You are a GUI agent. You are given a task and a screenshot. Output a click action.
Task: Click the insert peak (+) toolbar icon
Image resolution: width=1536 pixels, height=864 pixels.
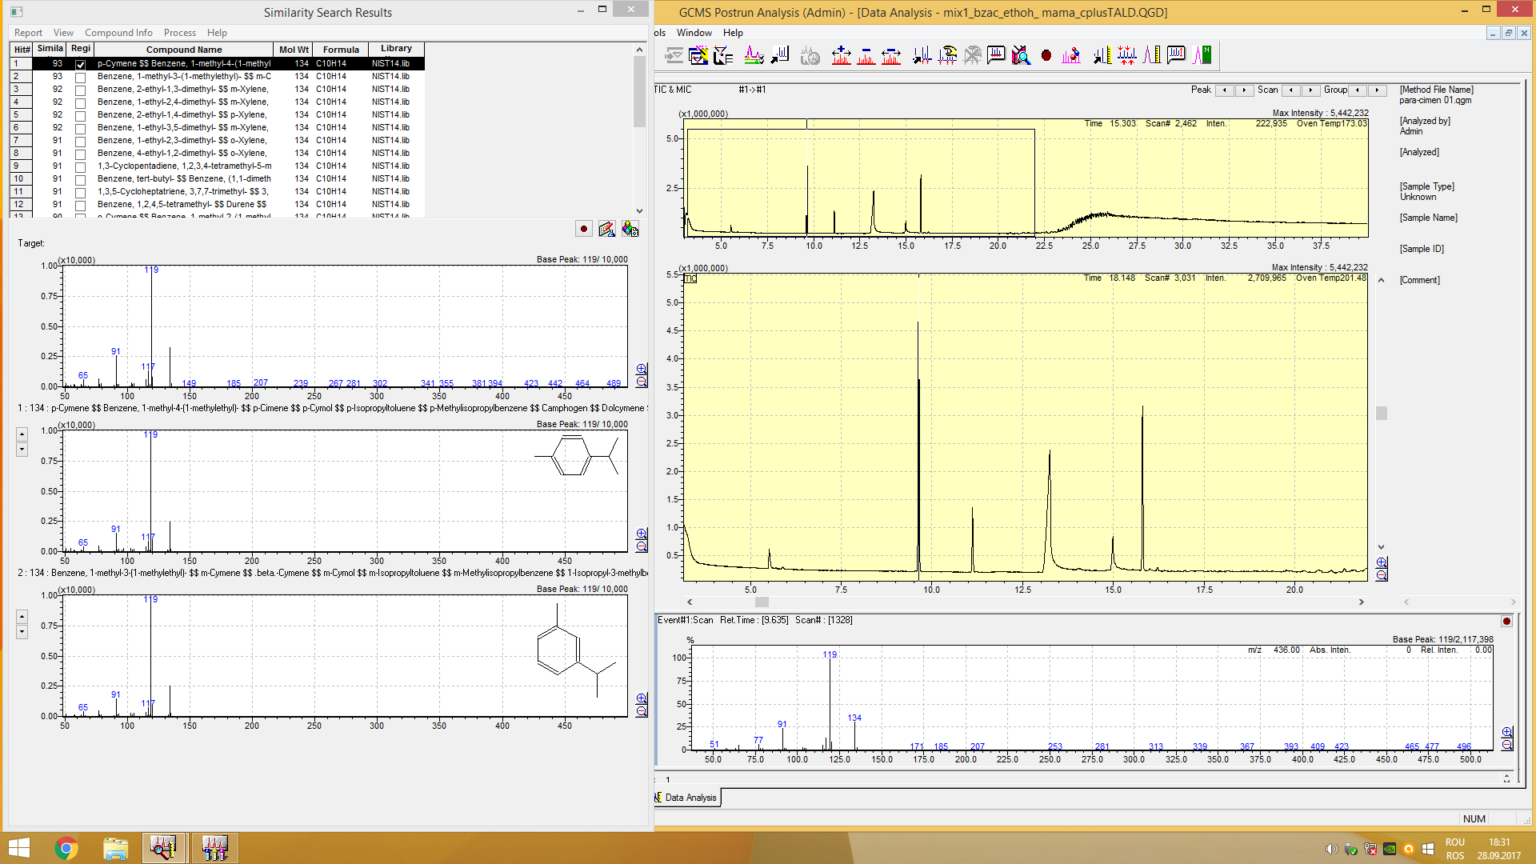pos(841,55)
